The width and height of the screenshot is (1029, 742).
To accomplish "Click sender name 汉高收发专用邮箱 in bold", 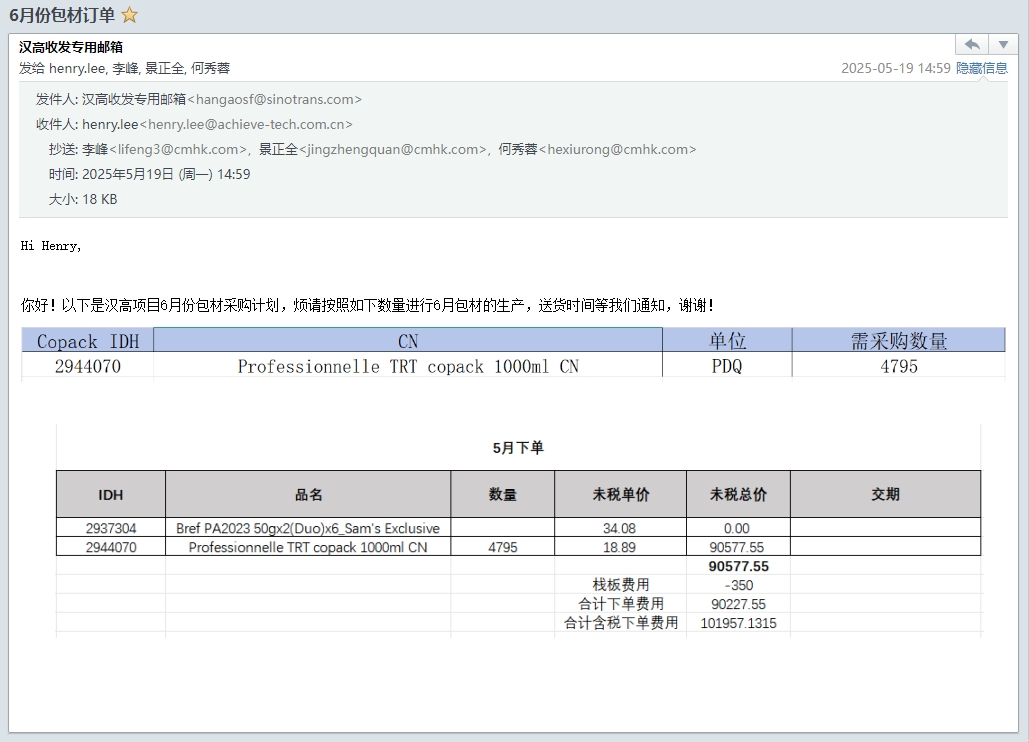I will pyautogui.click(x=71, y=47).
